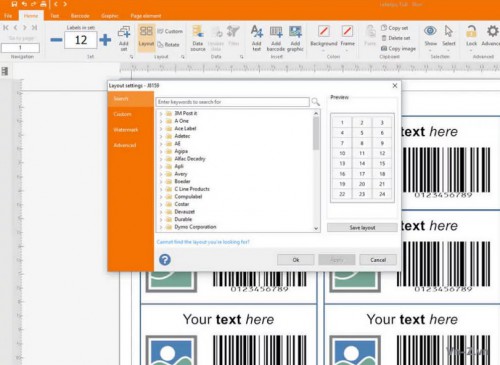
Task: Click Rotate in the Layout group
Action: click(168, 45)
